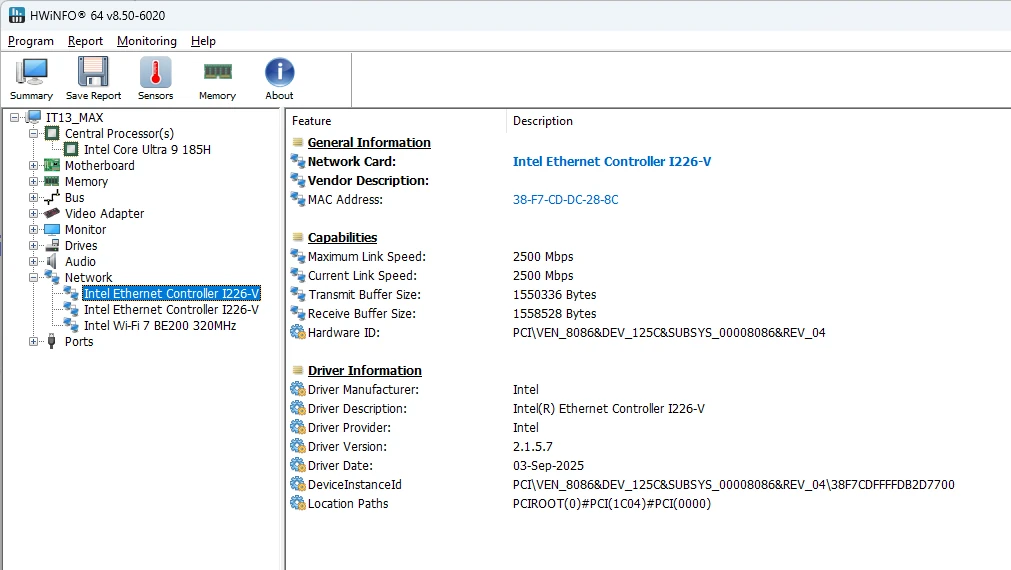Expand the Audio tree node
The height and width of the screenshot is (570, 1011).
34,262
